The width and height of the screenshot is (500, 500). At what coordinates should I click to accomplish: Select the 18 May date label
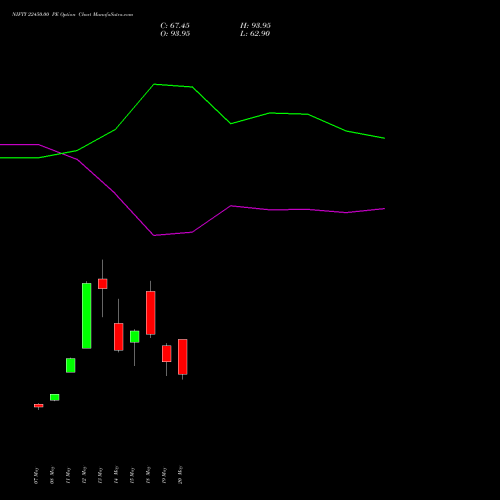click(x=148, y=475)
